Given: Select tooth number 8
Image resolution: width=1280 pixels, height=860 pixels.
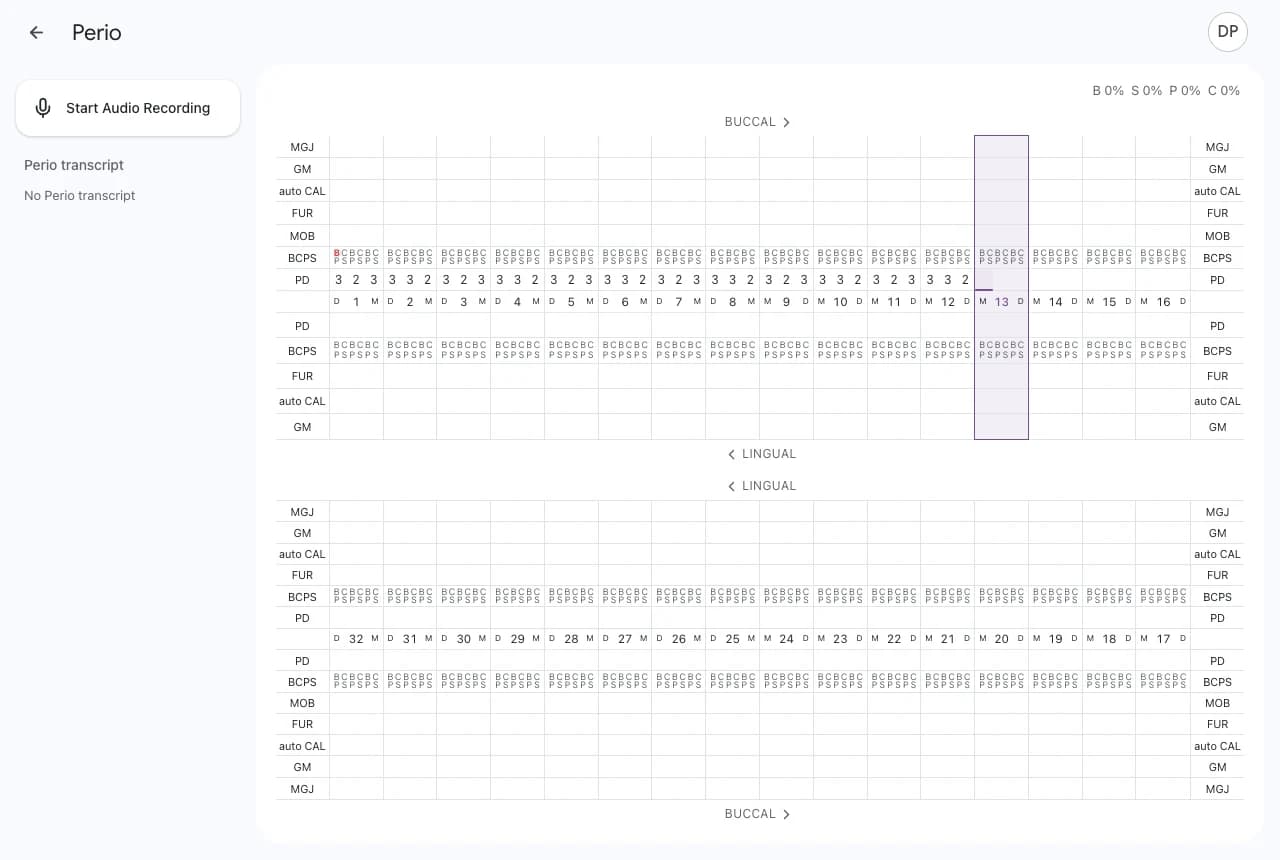Looking at the screenshot, I should (x=733, y=302).
